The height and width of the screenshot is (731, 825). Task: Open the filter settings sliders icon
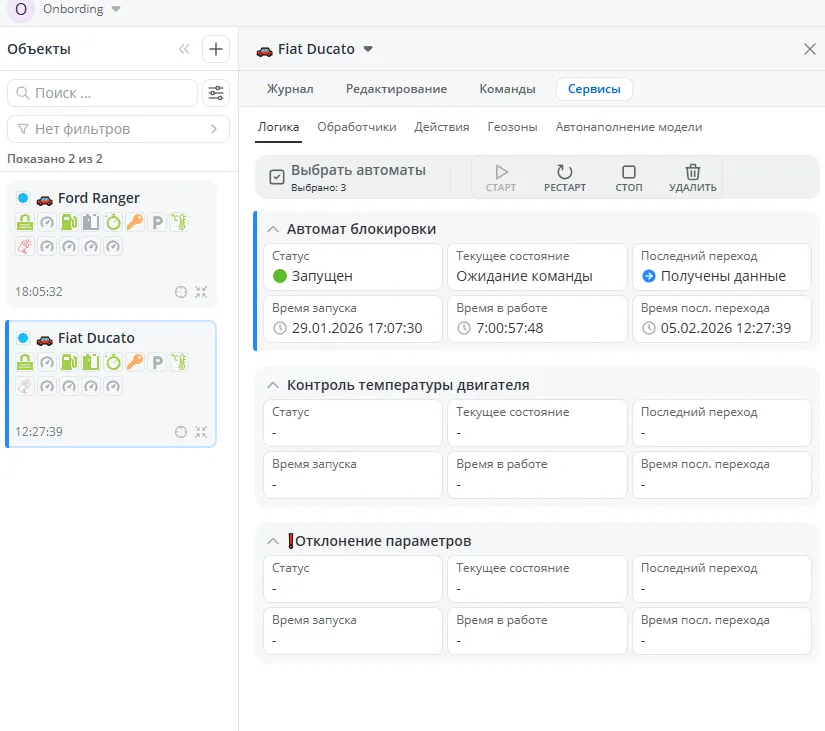(x=215, y=93)
